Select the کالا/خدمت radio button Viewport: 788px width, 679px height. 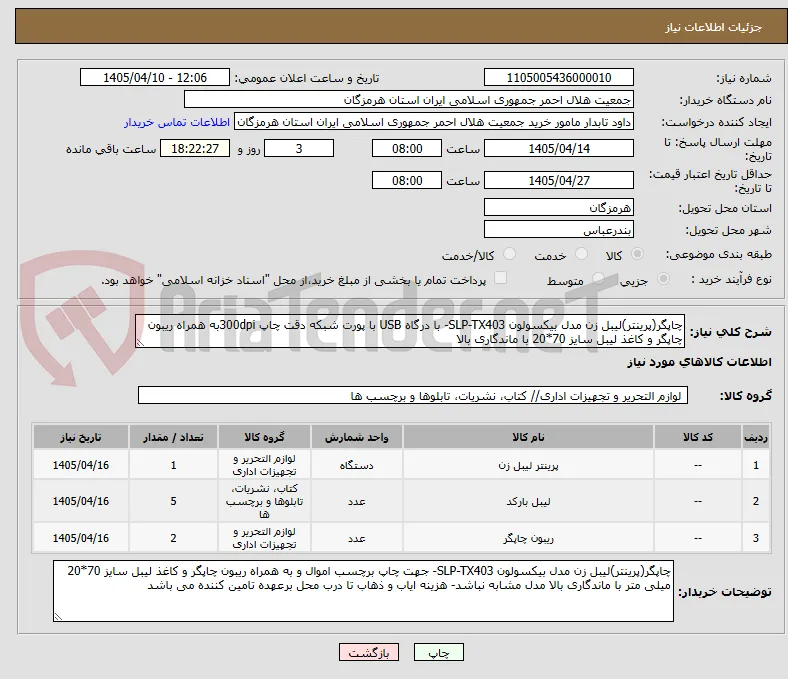tap(510, 254)
